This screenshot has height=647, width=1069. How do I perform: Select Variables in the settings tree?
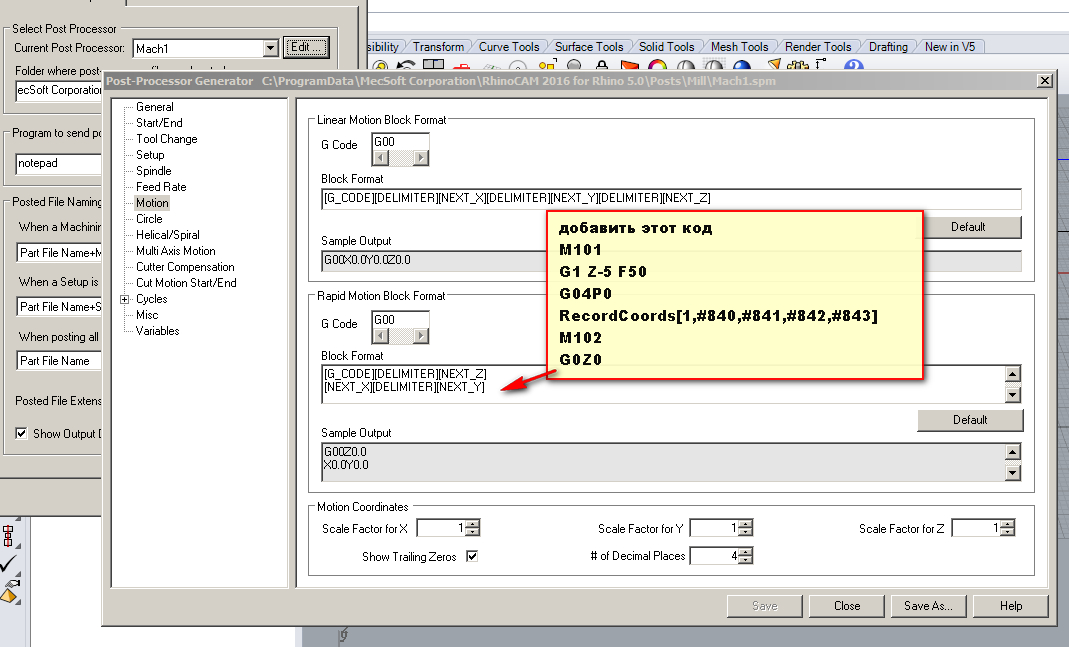pyautogui.click(x=157, y=331)
